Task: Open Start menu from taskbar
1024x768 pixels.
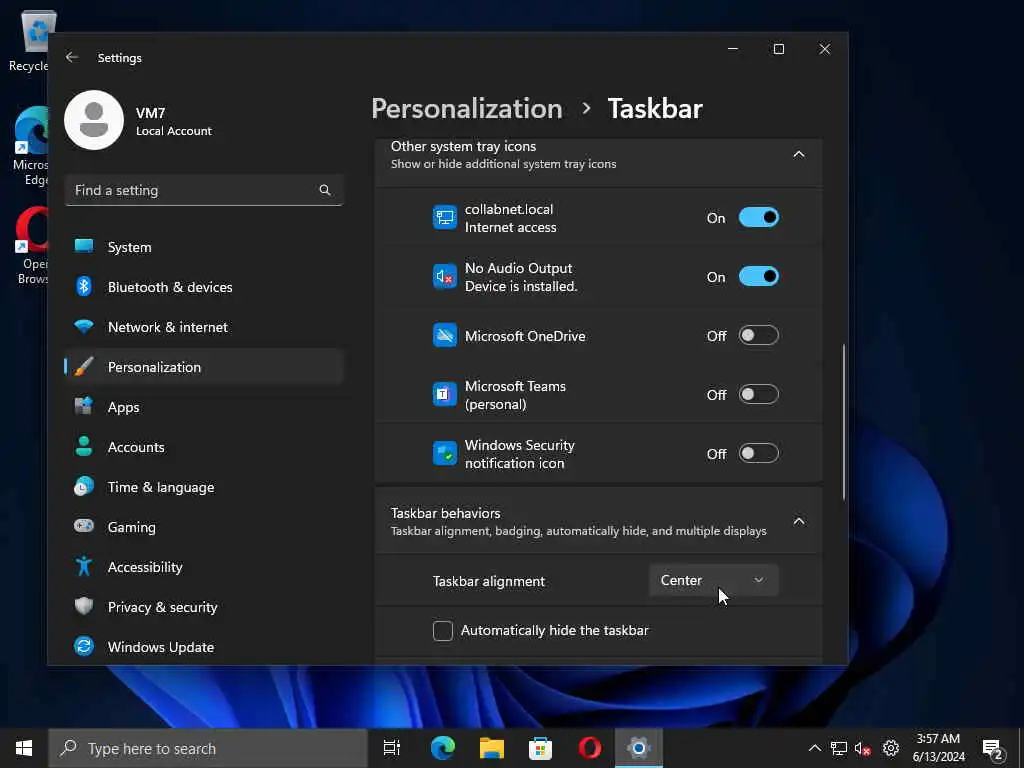Action: coord(24,748)
